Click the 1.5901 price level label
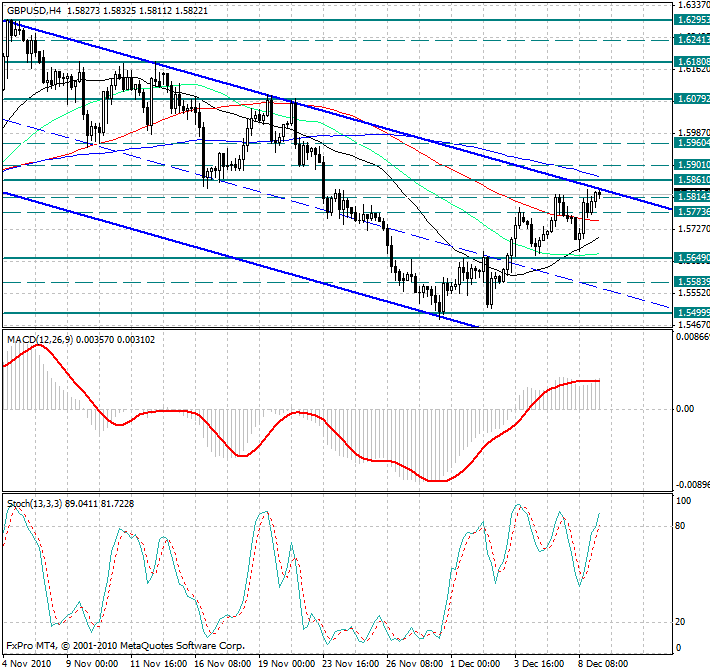This screenshot has width=710, height=671. pos(692,165)
